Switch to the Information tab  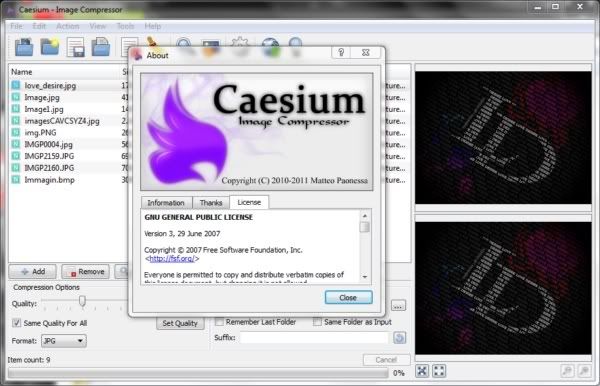click(x=166, y=203)
